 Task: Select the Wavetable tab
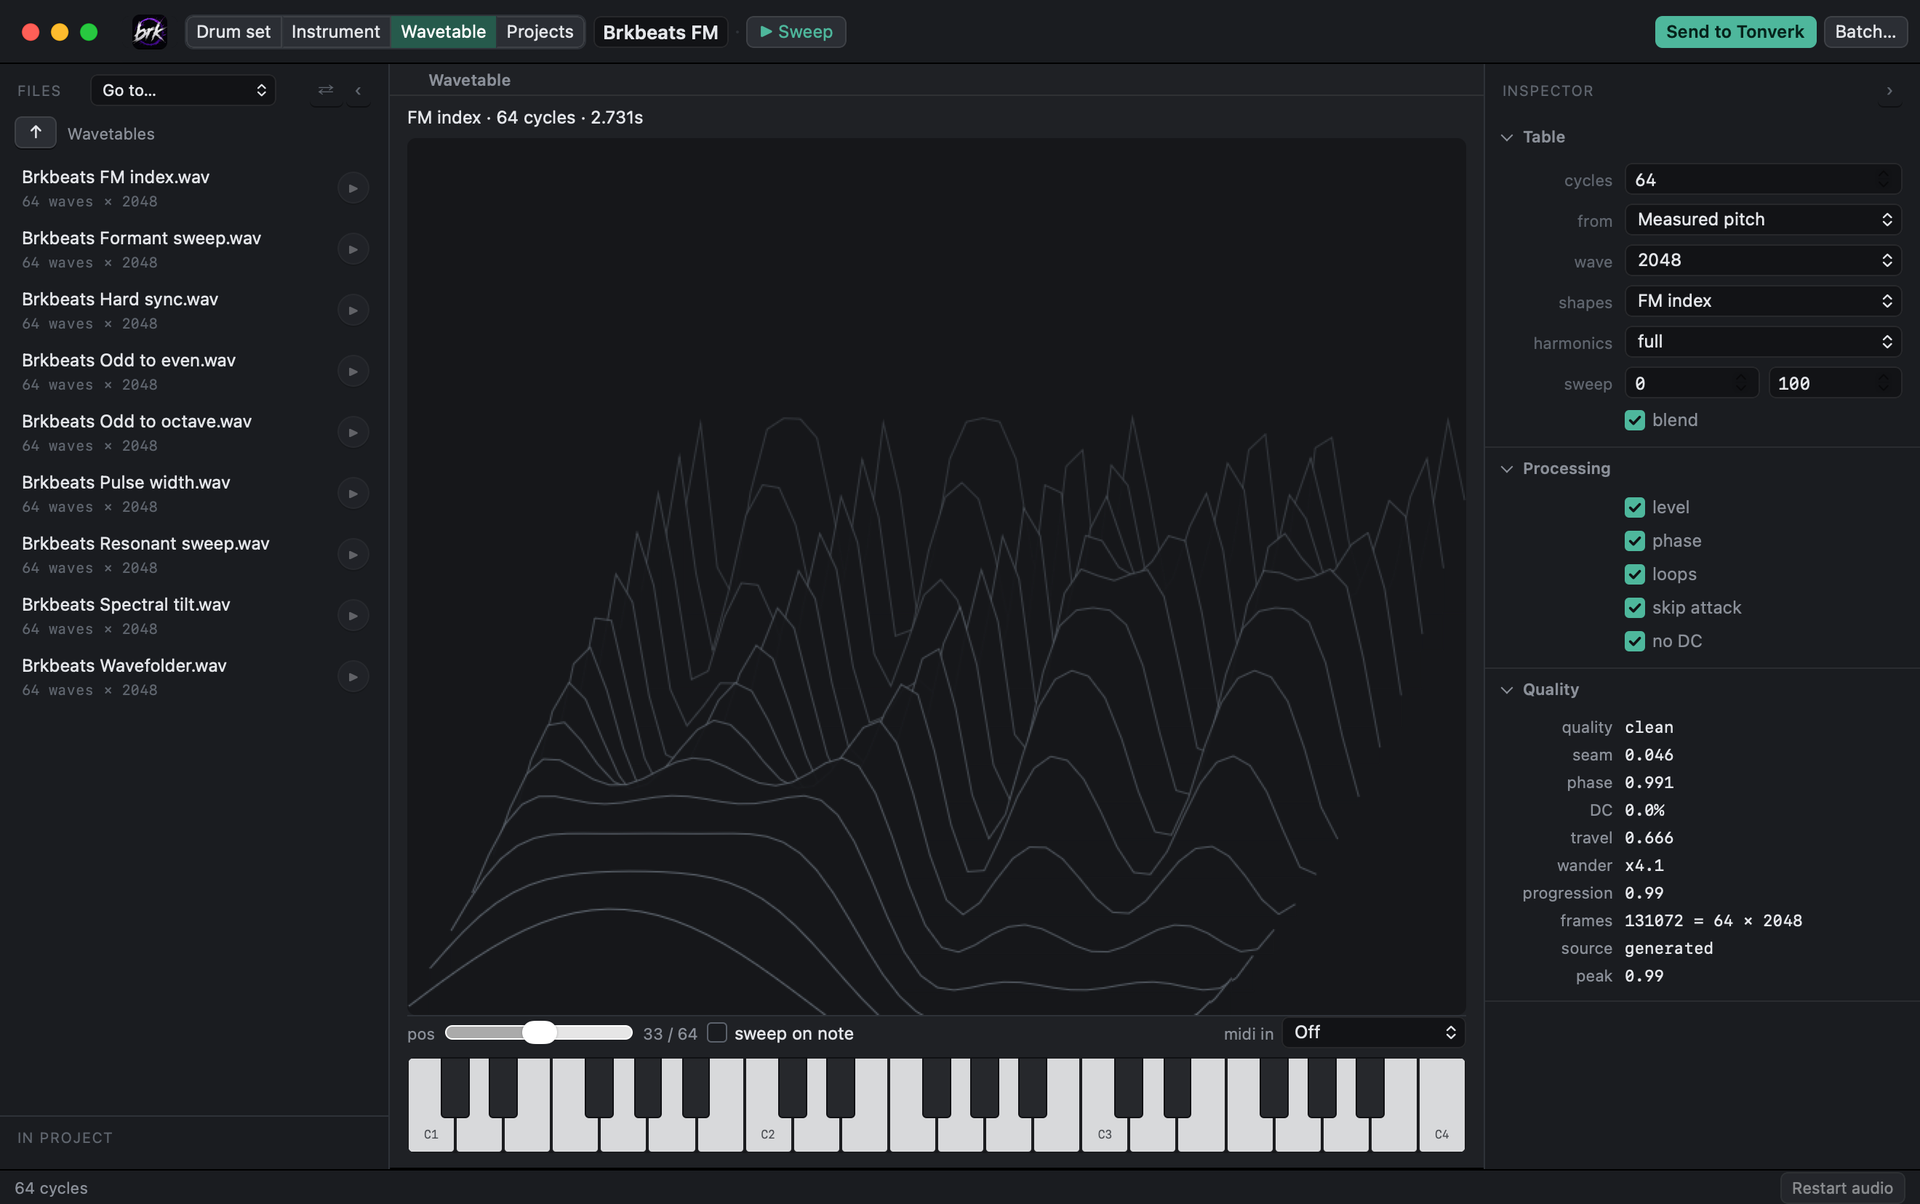click(443, 32)
